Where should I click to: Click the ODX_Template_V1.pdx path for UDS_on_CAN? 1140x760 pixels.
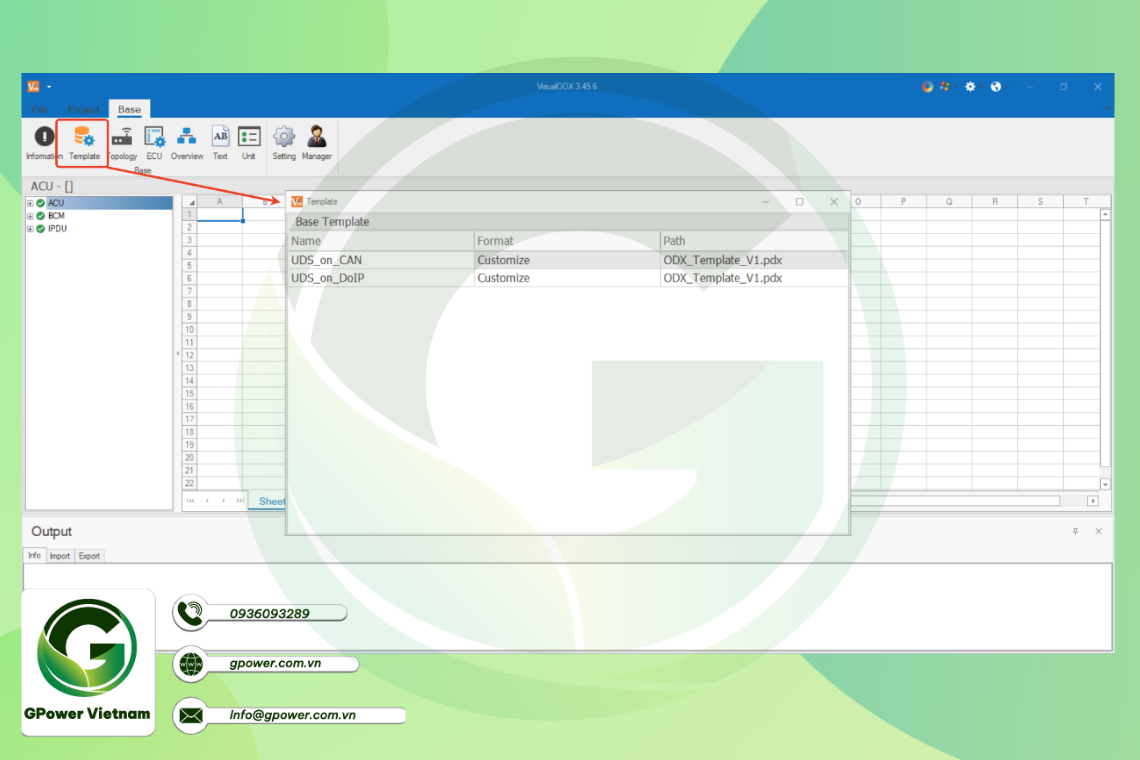[754, 260]
